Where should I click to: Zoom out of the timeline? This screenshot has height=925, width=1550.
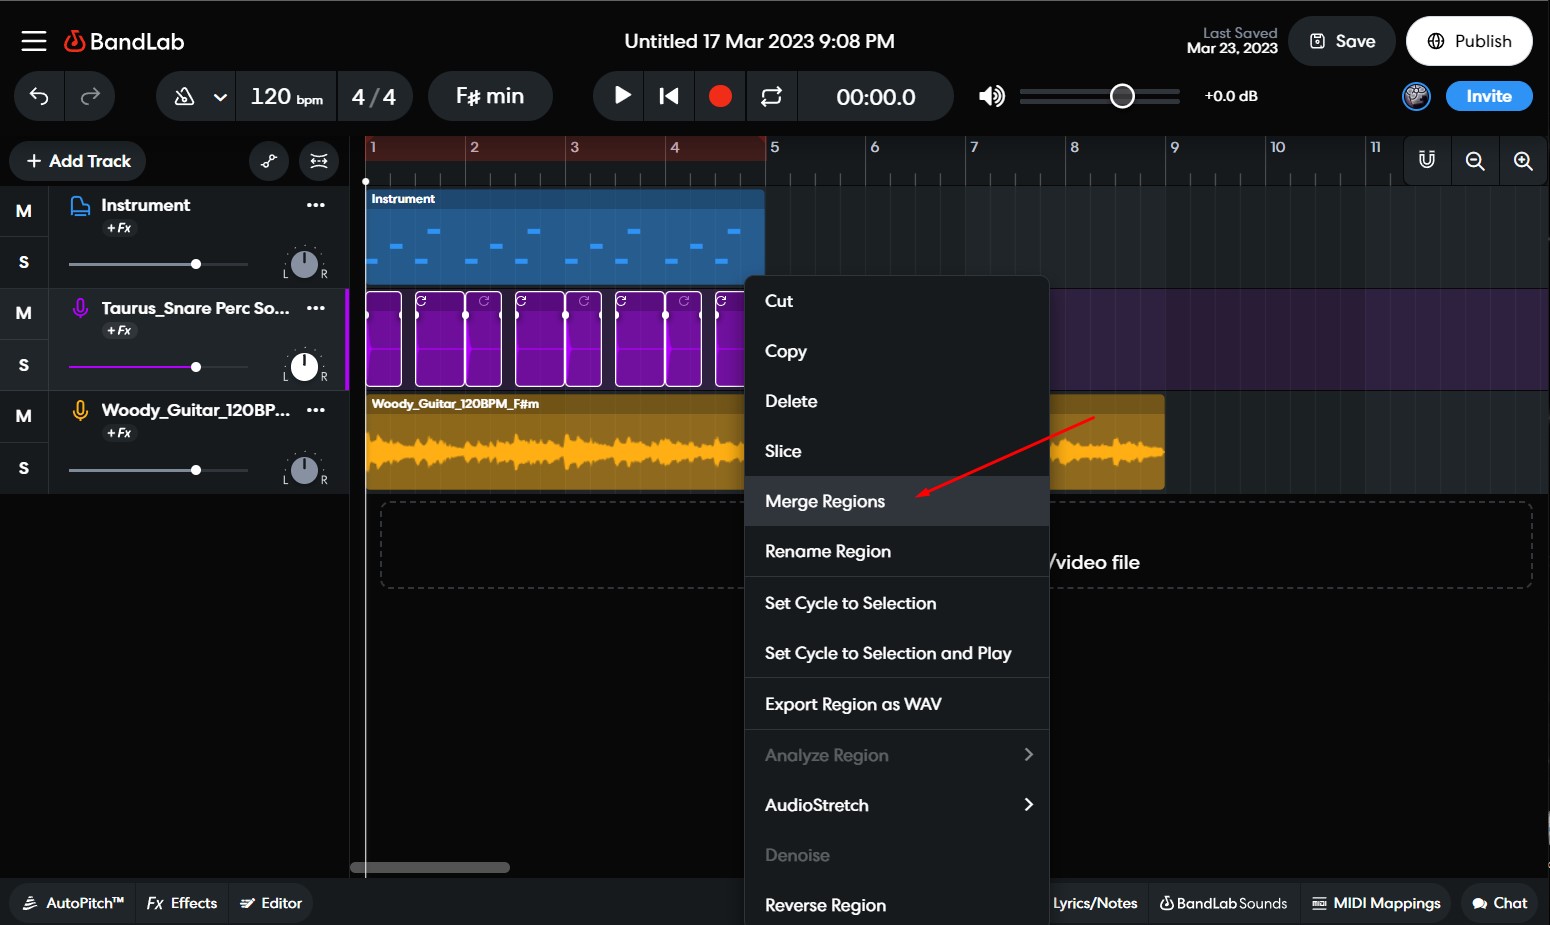coord(1474,160)
